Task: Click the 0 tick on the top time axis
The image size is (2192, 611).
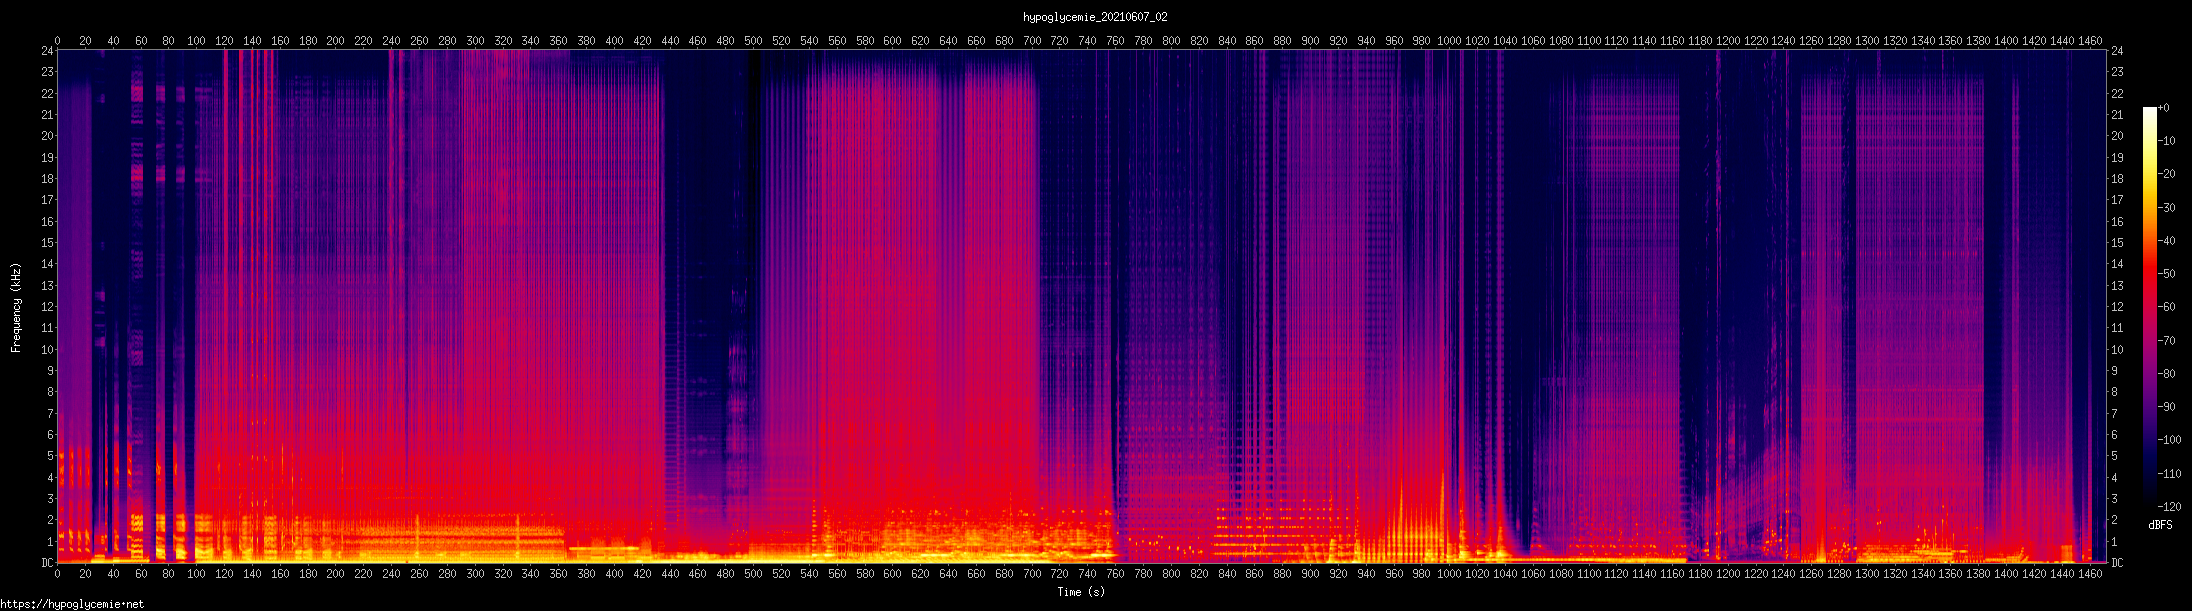Action: pos(57,41)
